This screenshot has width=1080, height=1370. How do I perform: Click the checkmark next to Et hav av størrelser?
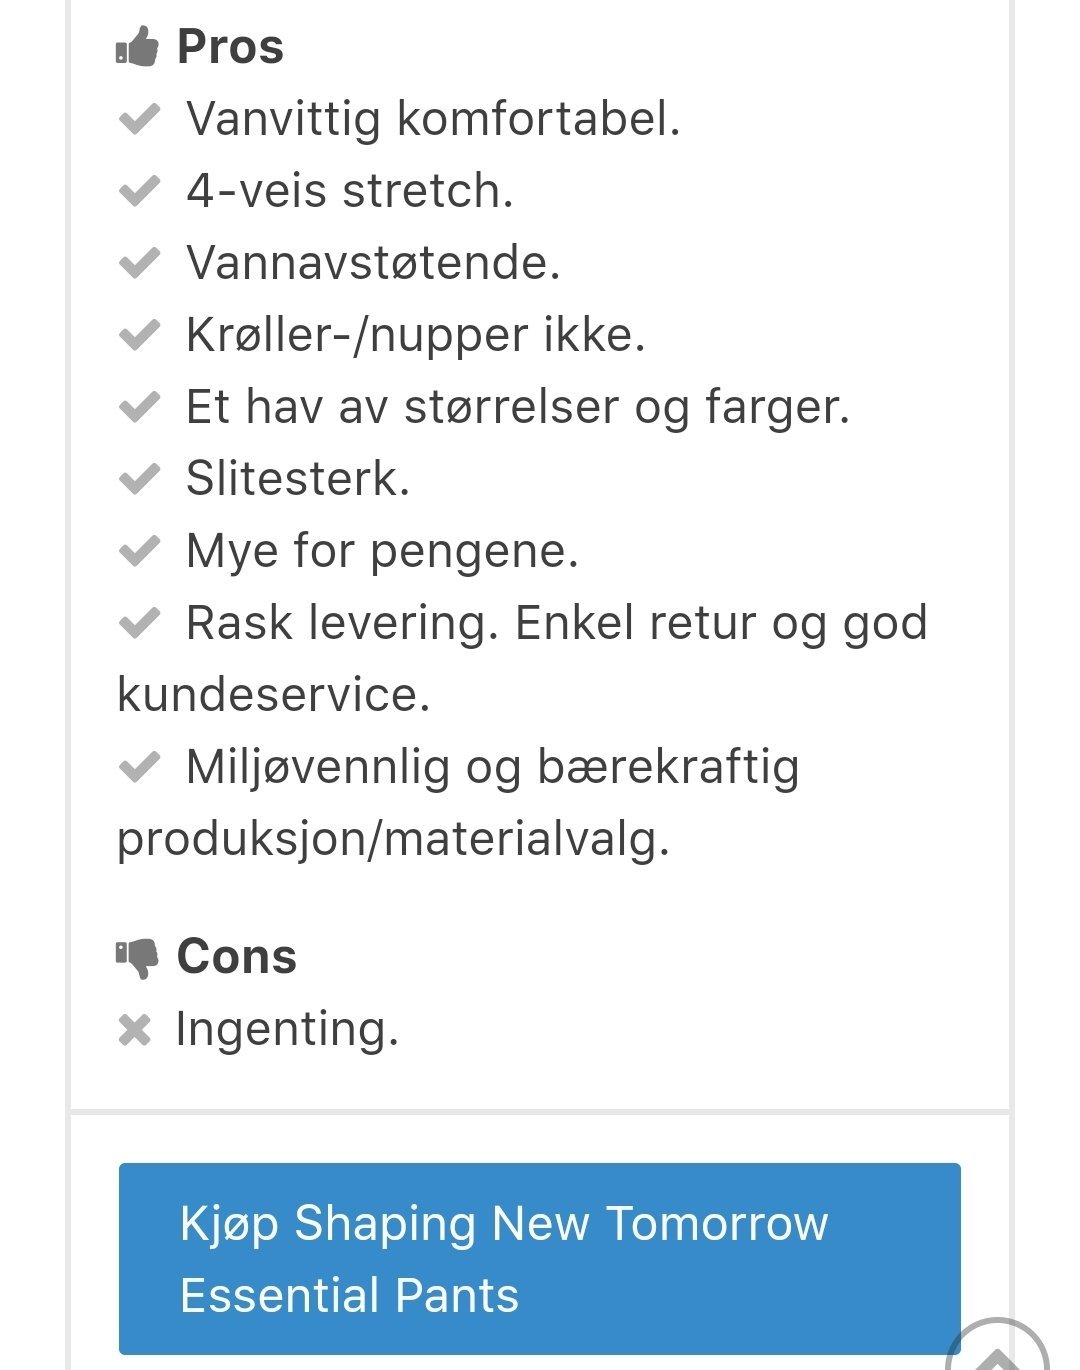139,407
